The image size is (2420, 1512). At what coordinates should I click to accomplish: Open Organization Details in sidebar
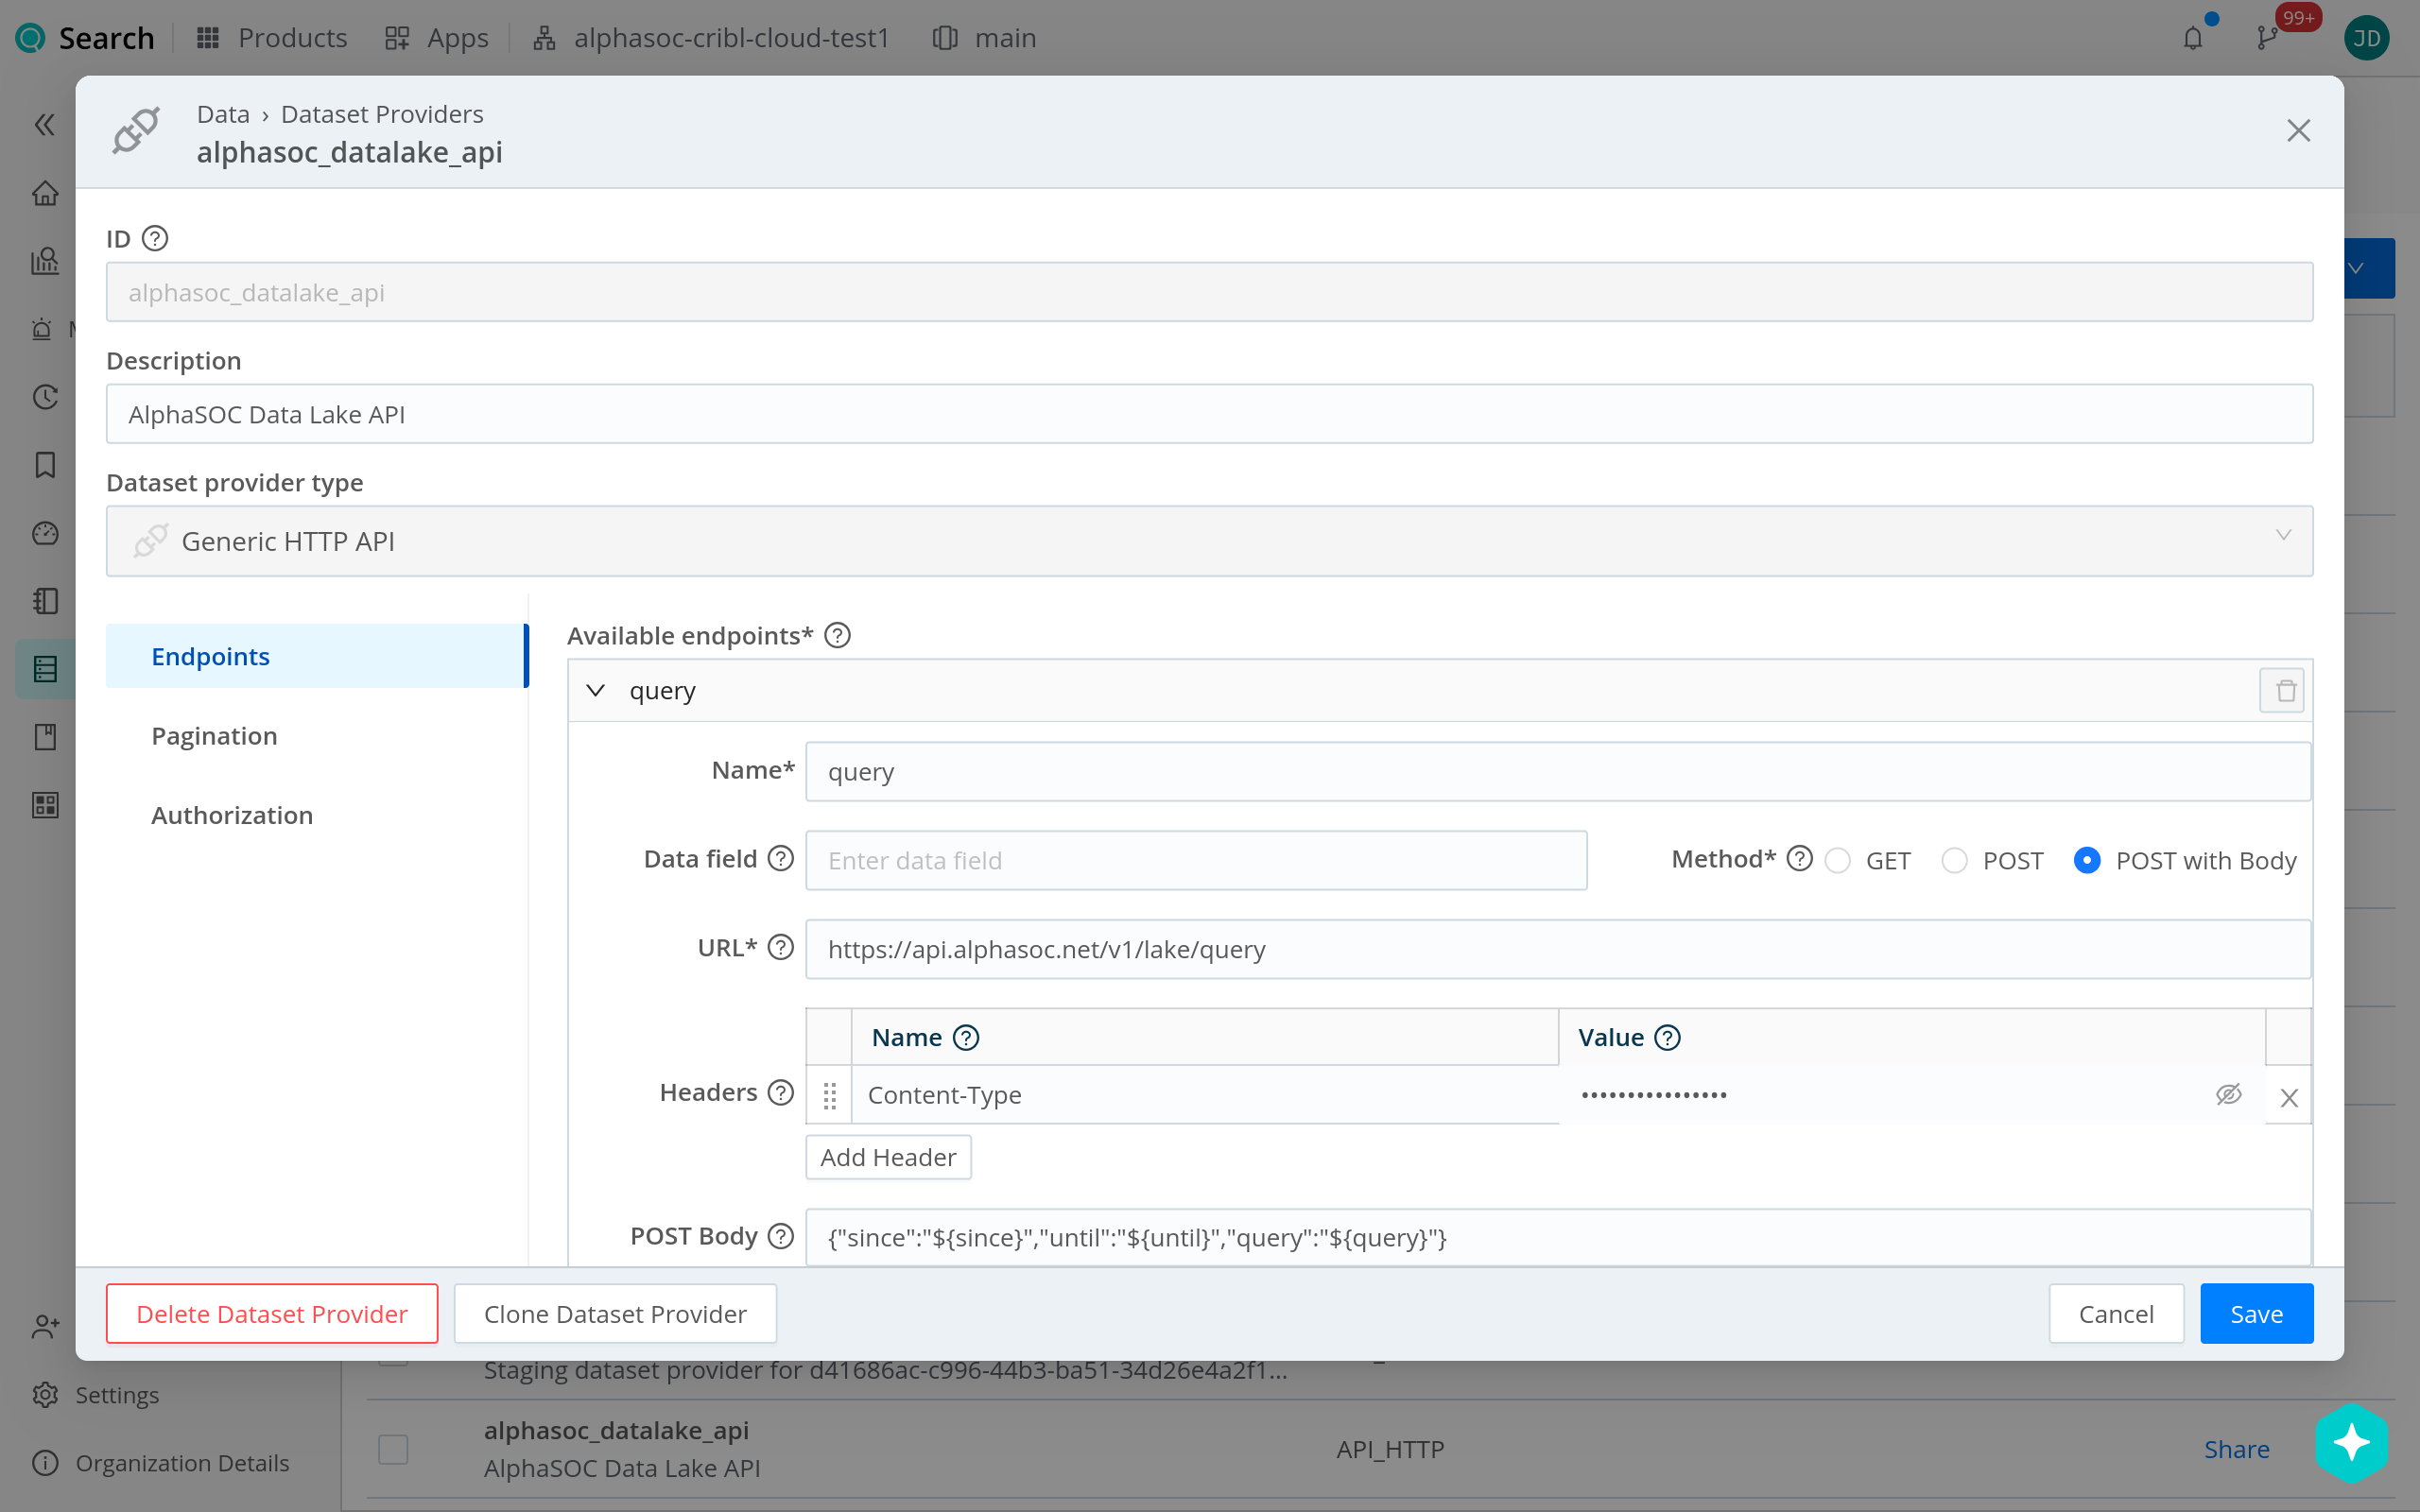pos(160,1462)
